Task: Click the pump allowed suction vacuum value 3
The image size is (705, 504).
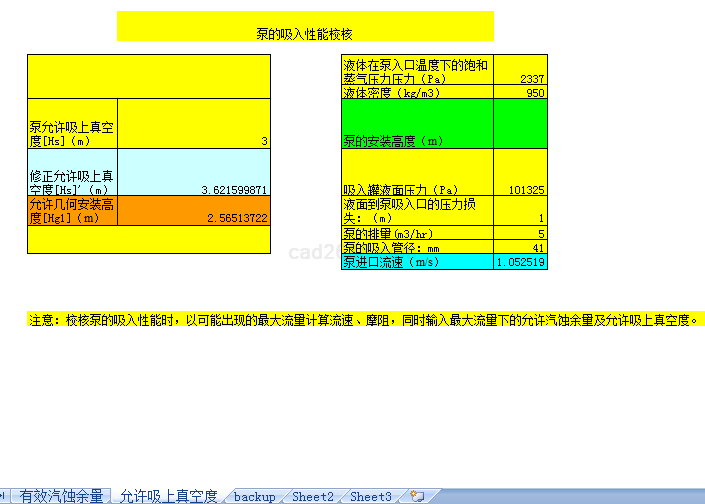Action: click(194, 124)
